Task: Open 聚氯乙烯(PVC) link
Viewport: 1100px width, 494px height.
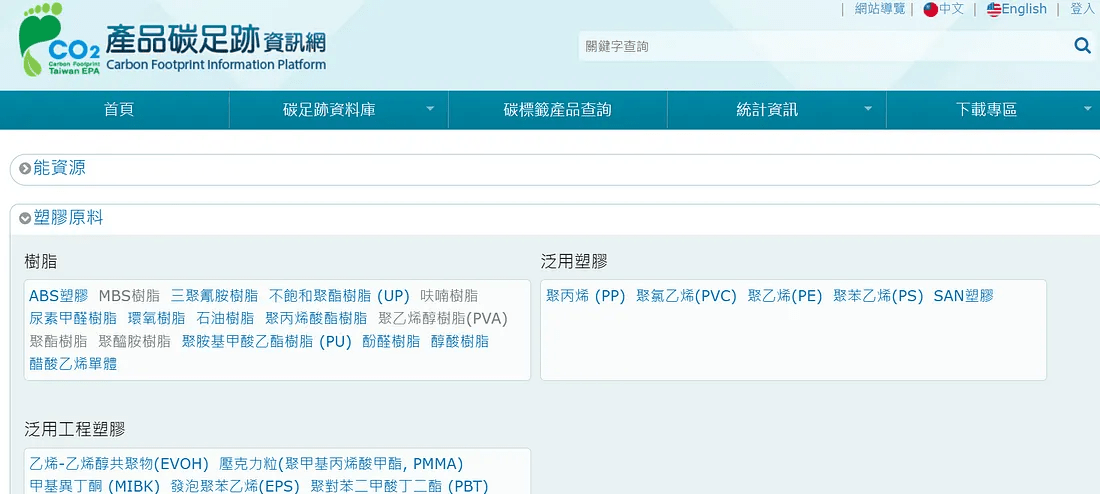Action: [x=686, y=296]
